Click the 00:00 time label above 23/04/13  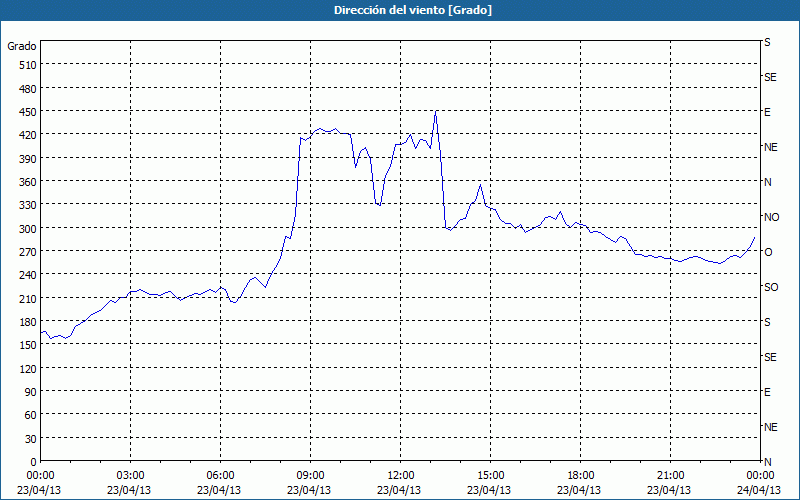[40, 476]
